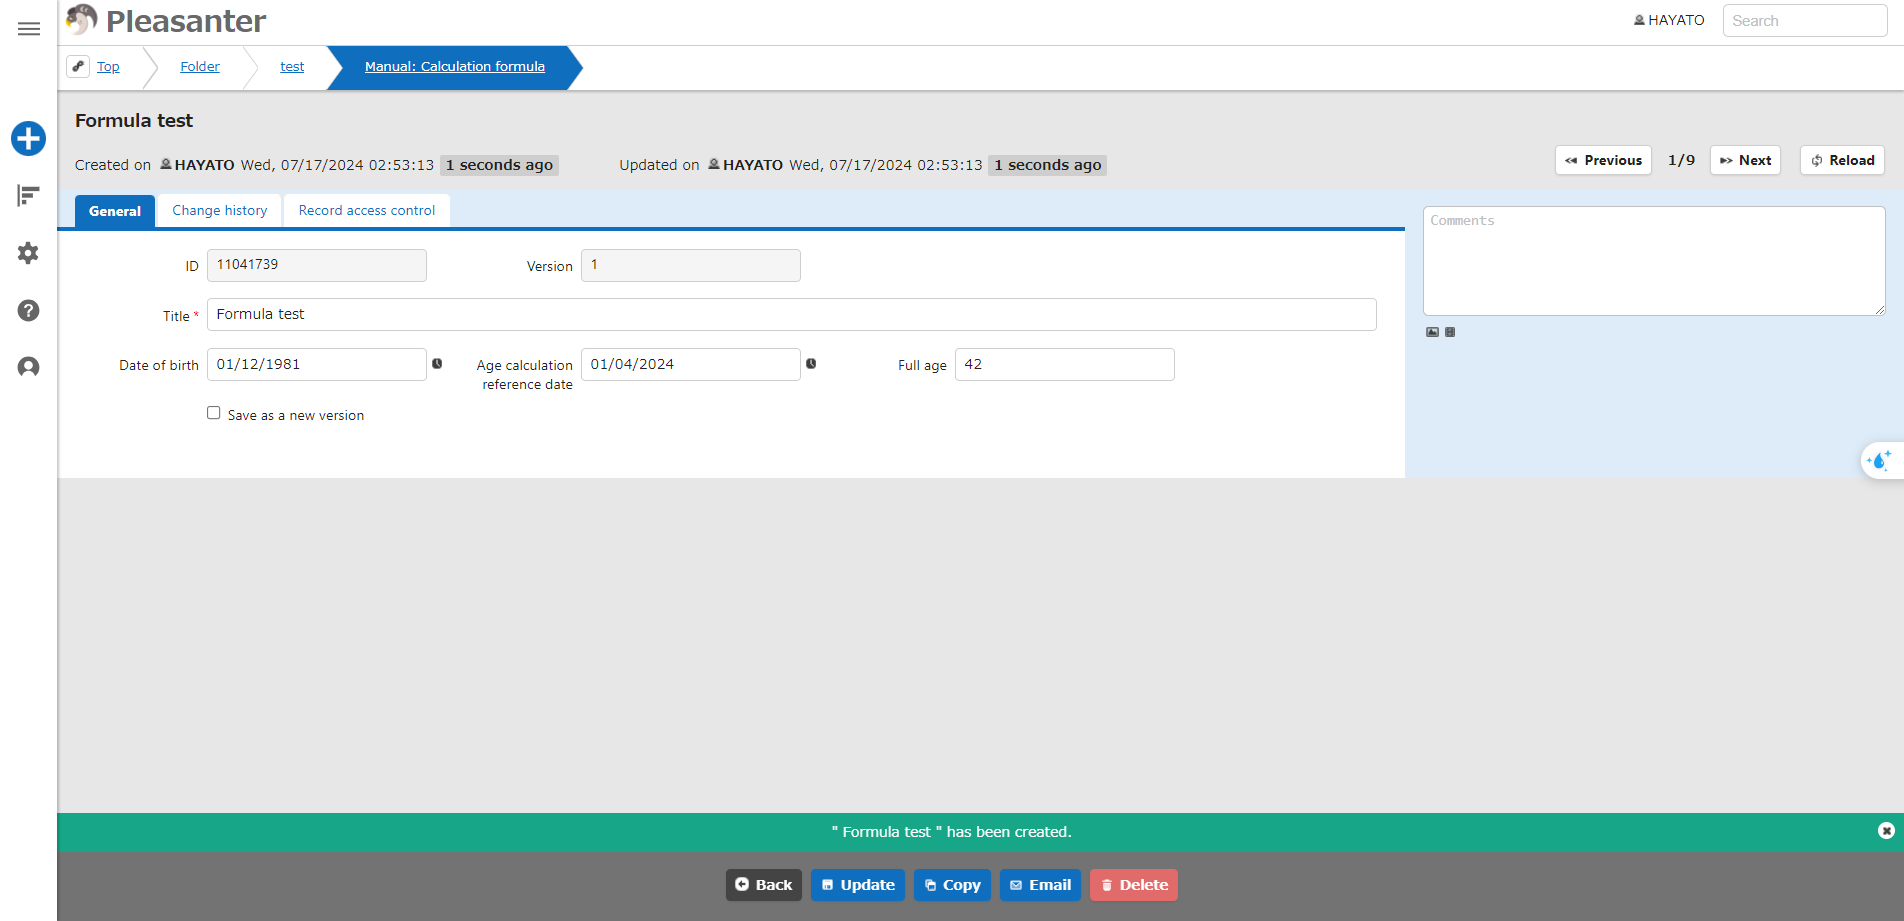Click the Search field

1805,21
